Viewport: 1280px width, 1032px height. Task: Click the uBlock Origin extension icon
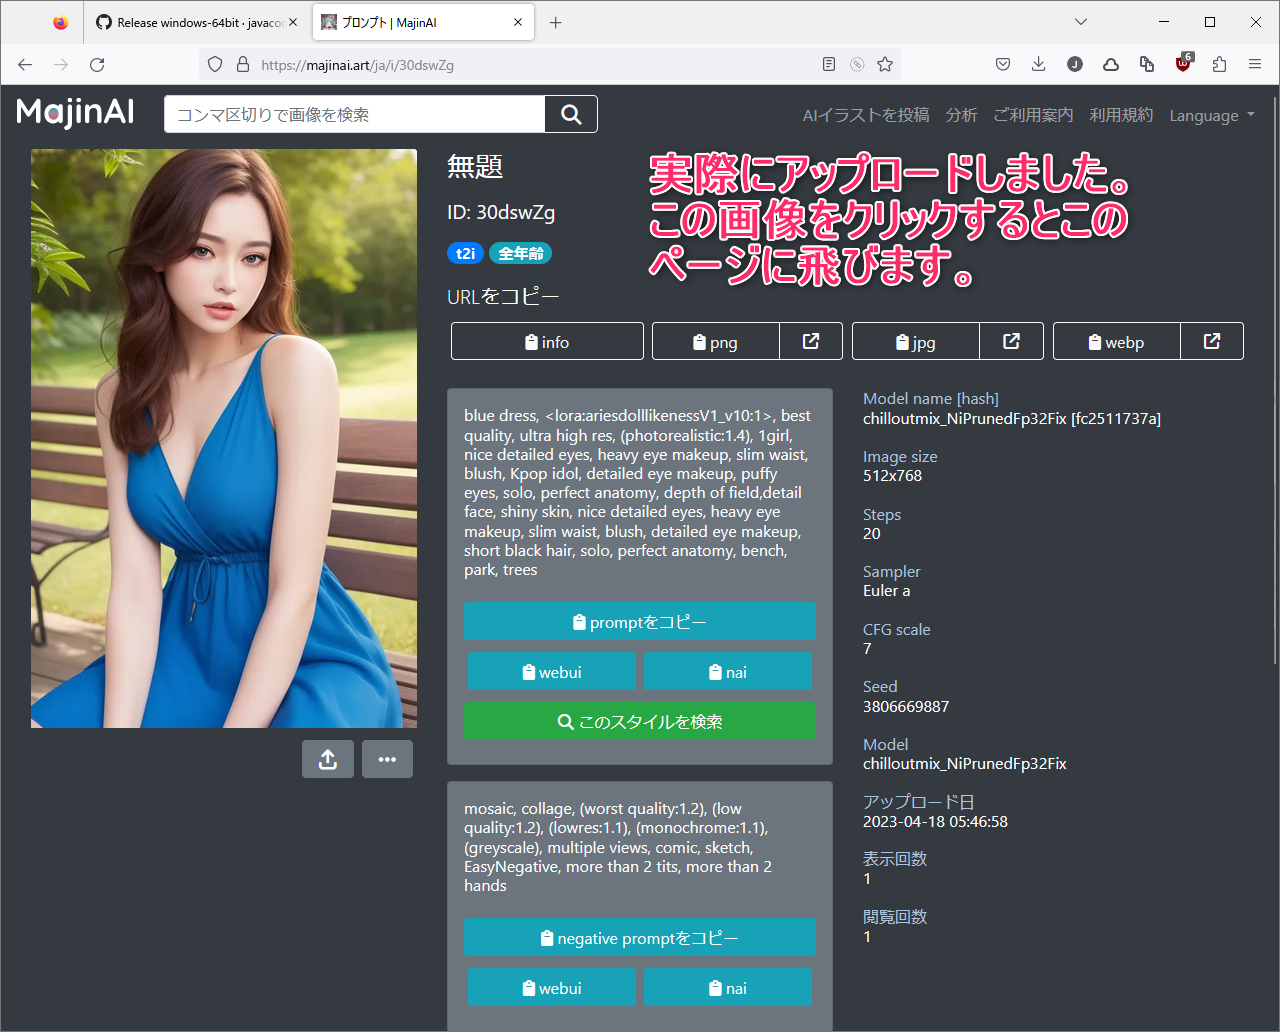(1183, 64)
